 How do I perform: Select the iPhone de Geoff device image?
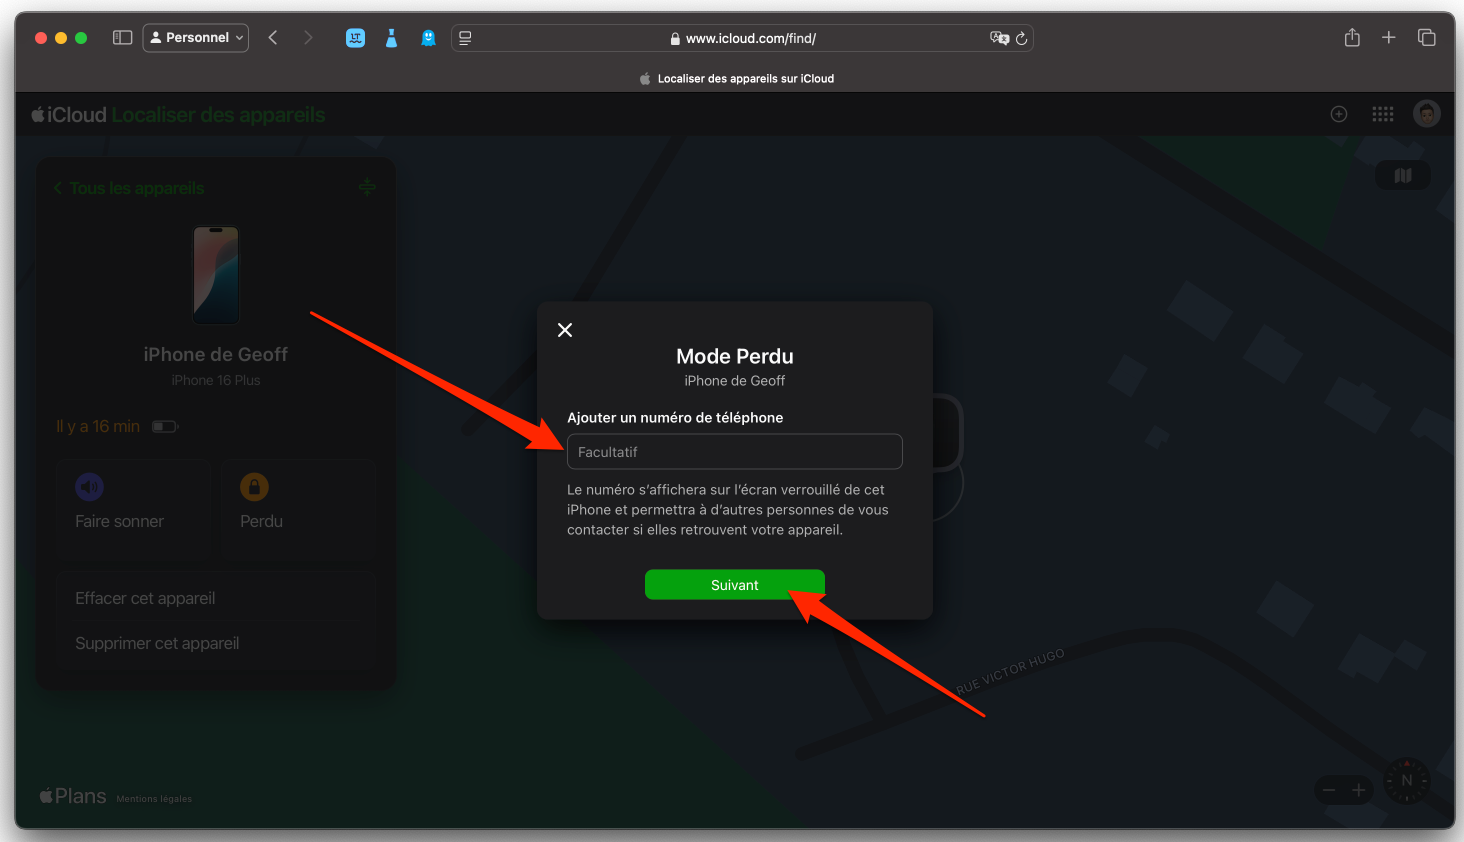click(x=216, y=275)
